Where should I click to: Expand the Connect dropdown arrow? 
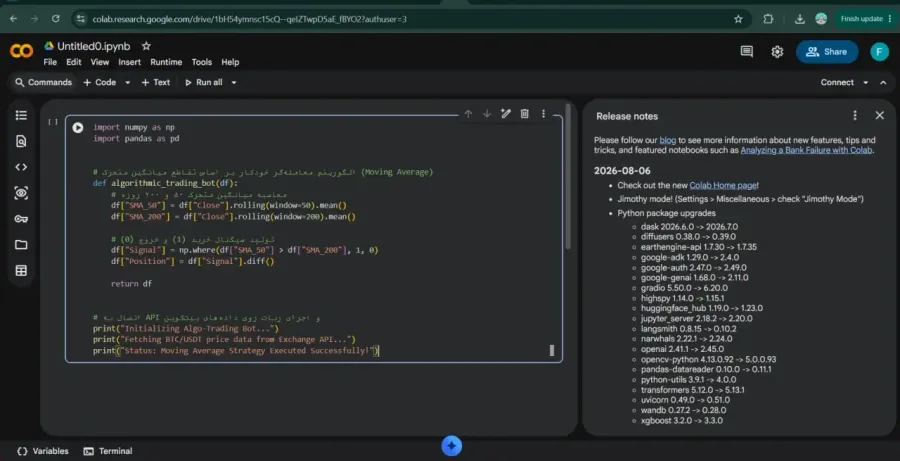[866, 83]
